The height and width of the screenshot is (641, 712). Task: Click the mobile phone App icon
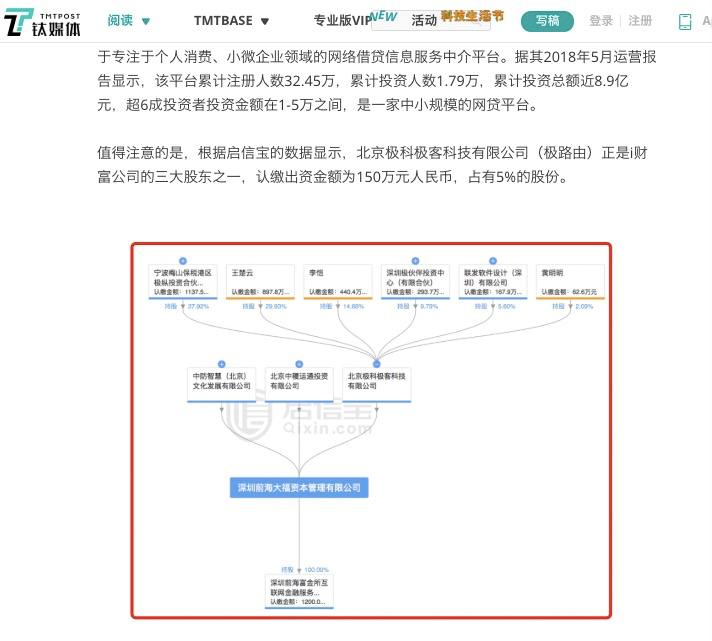pos(685,21)
